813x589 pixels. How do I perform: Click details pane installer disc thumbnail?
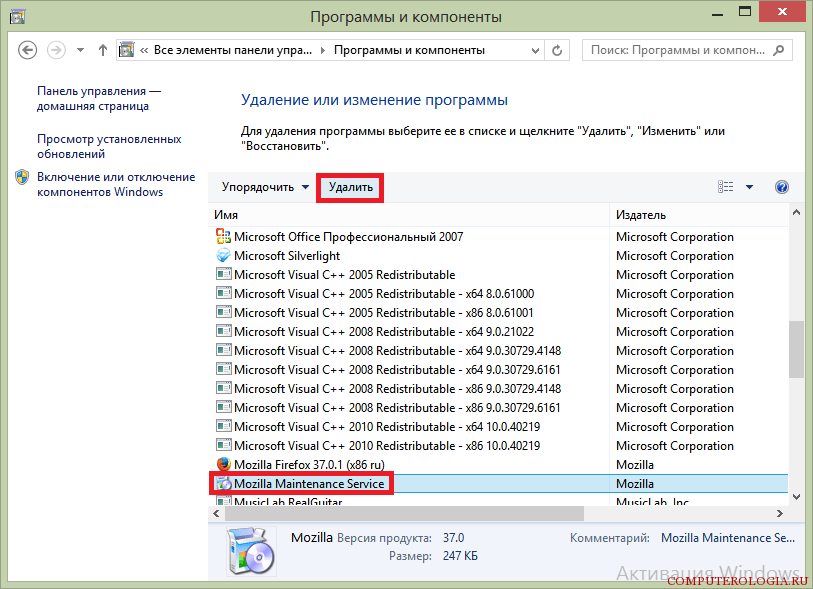(x=251, y=551)
